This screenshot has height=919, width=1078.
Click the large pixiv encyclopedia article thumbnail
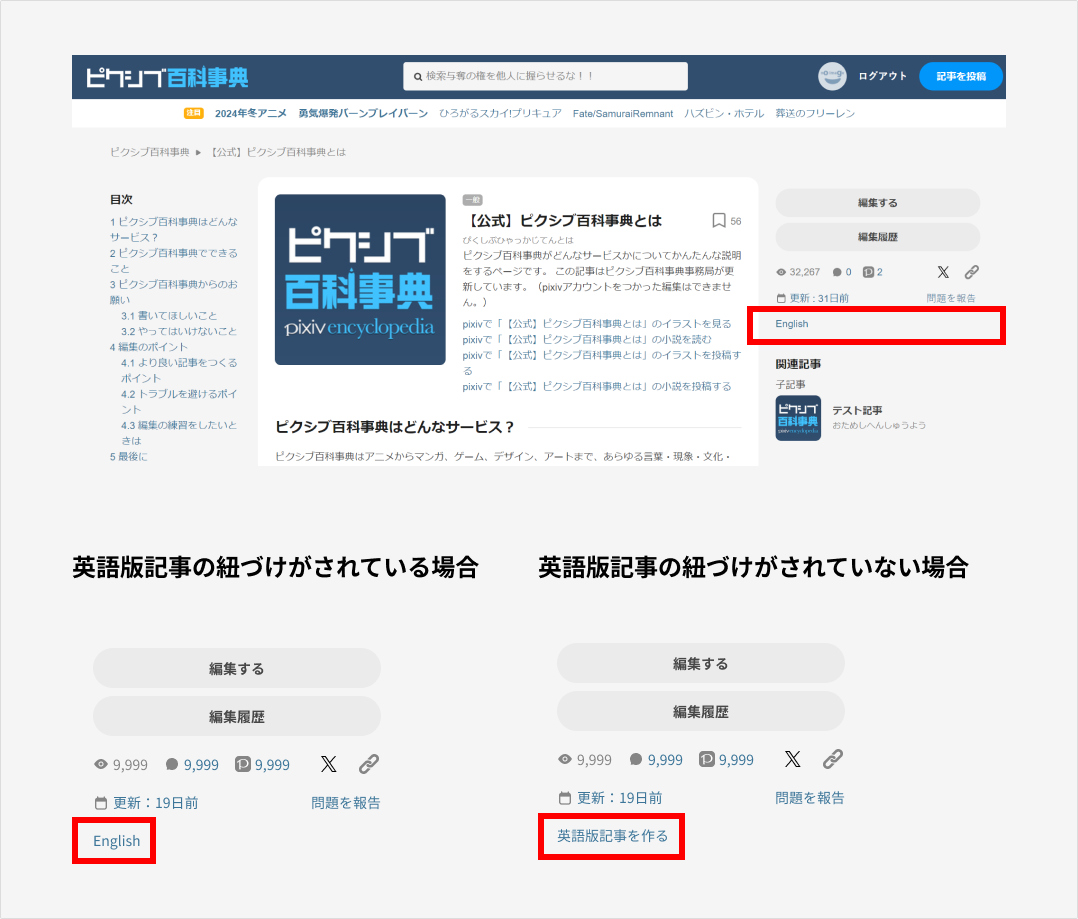click(360, 280)
